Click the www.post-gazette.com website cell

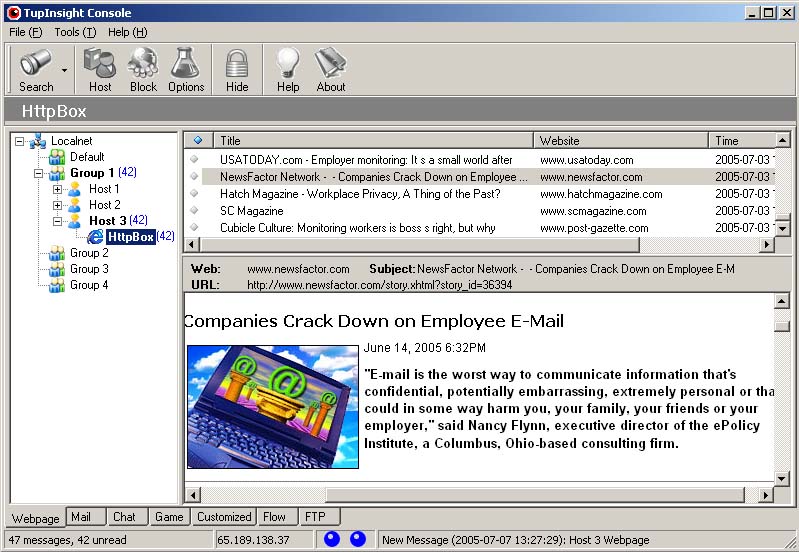click(594, 228)
